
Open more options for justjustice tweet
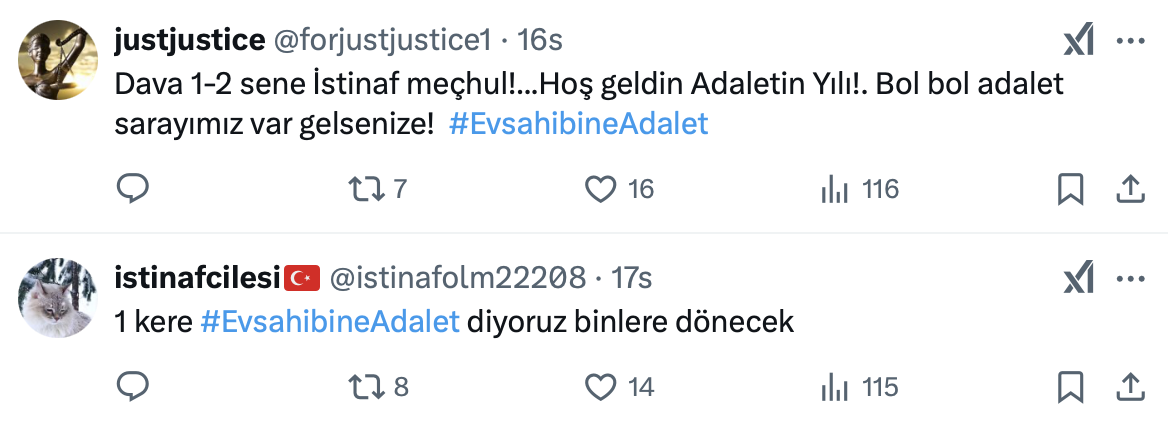[1130, 40]
